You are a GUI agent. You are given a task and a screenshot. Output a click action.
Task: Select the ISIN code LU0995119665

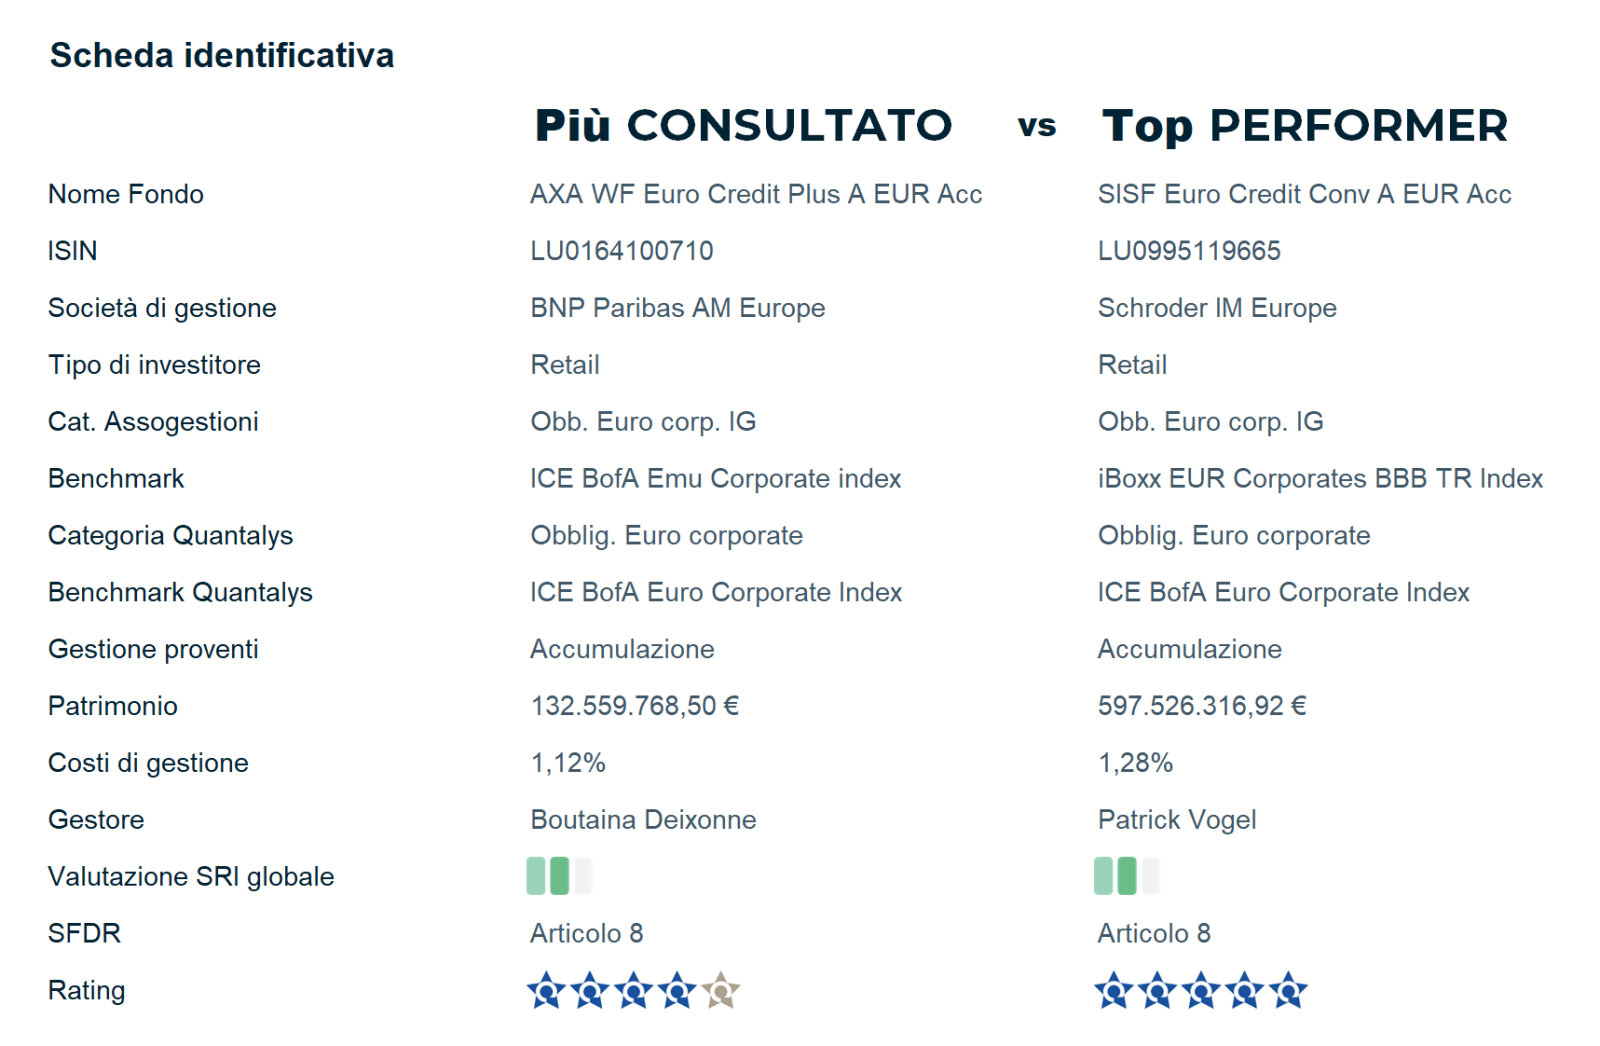pyautogui.click(x=1189, y=251)
